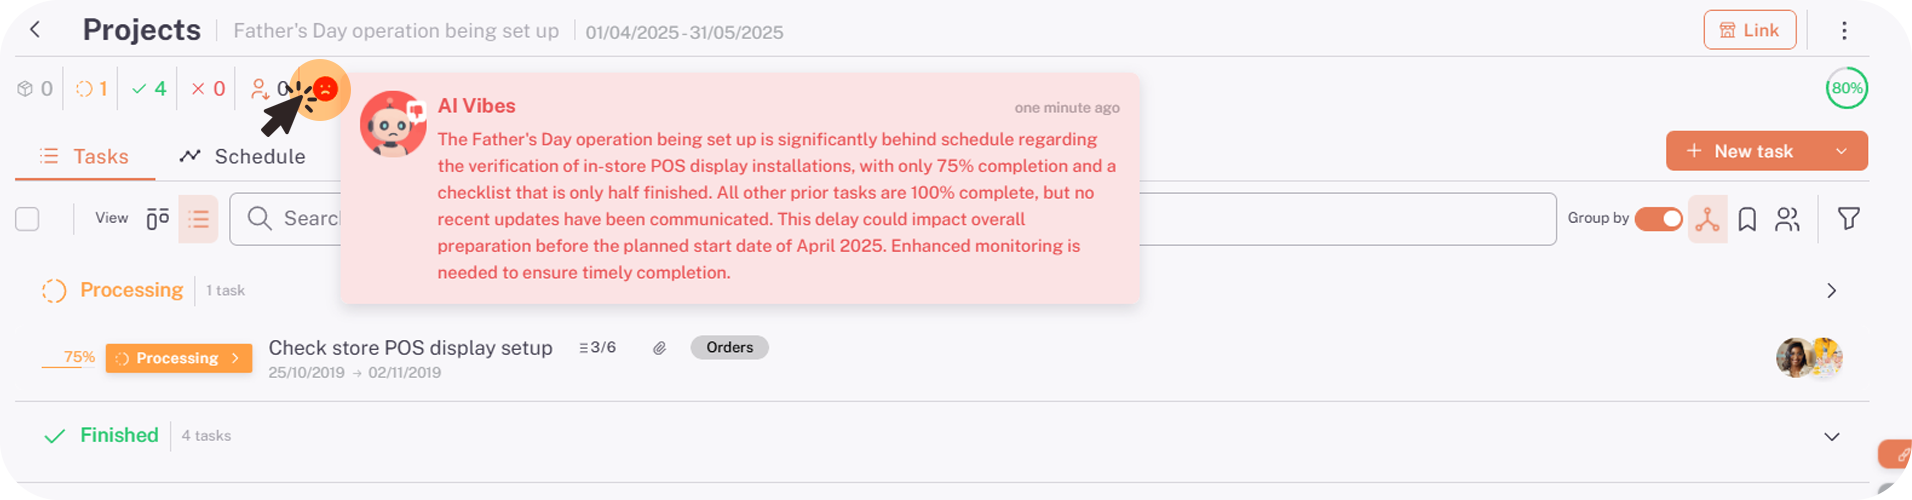1912x500 pixels.
Task: Click the 80% progress circle indicator
Action: click(x=1846, y=88)
